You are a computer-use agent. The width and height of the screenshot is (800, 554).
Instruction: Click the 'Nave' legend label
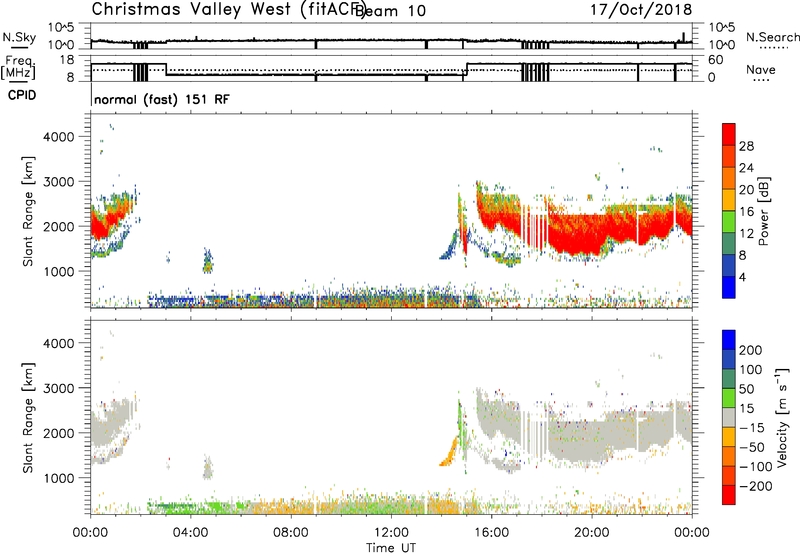point(761,70)
